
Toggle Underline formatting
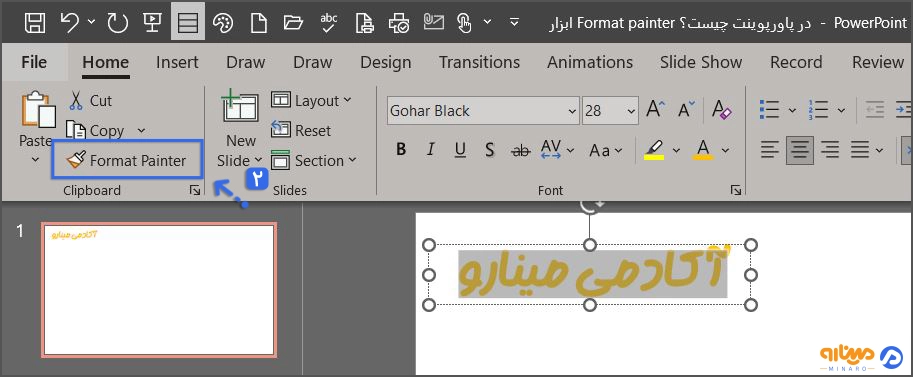point(461,150)
